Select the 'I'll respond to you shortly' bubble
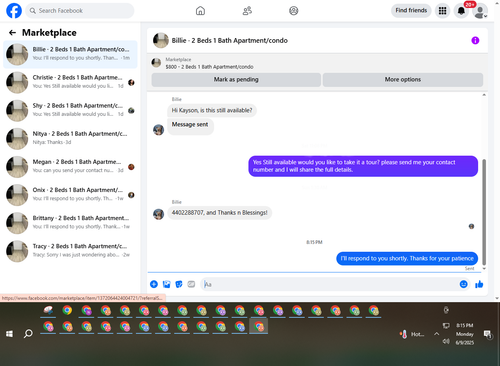The width and height of the screenshot is (500, 366). 407,258
